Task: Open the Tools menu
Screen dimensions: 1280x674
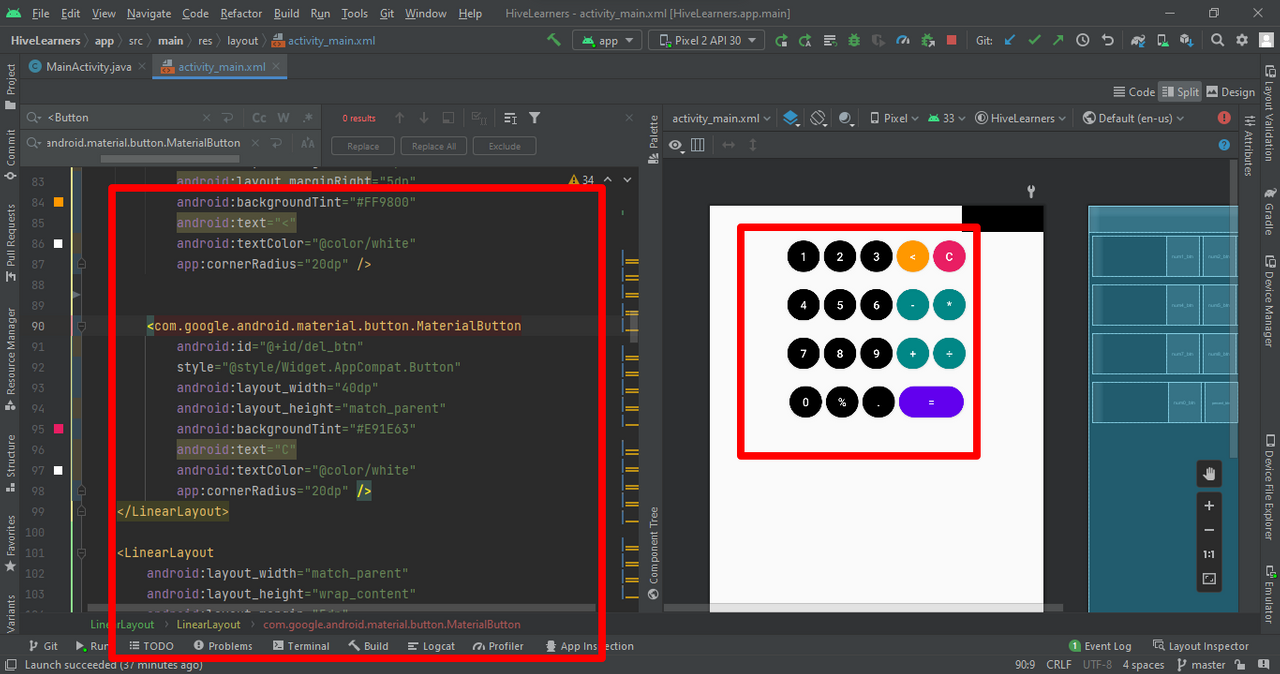Action: pyautogui.click(x=354, y=13)
